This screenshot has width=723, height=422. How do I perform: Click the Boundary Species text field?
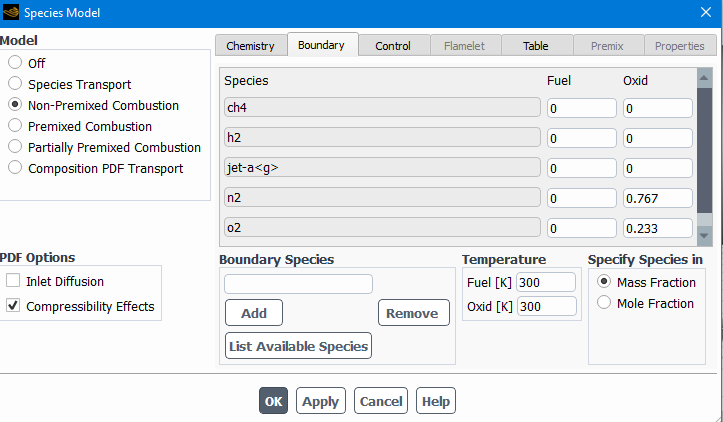click(x=298, y=284)
